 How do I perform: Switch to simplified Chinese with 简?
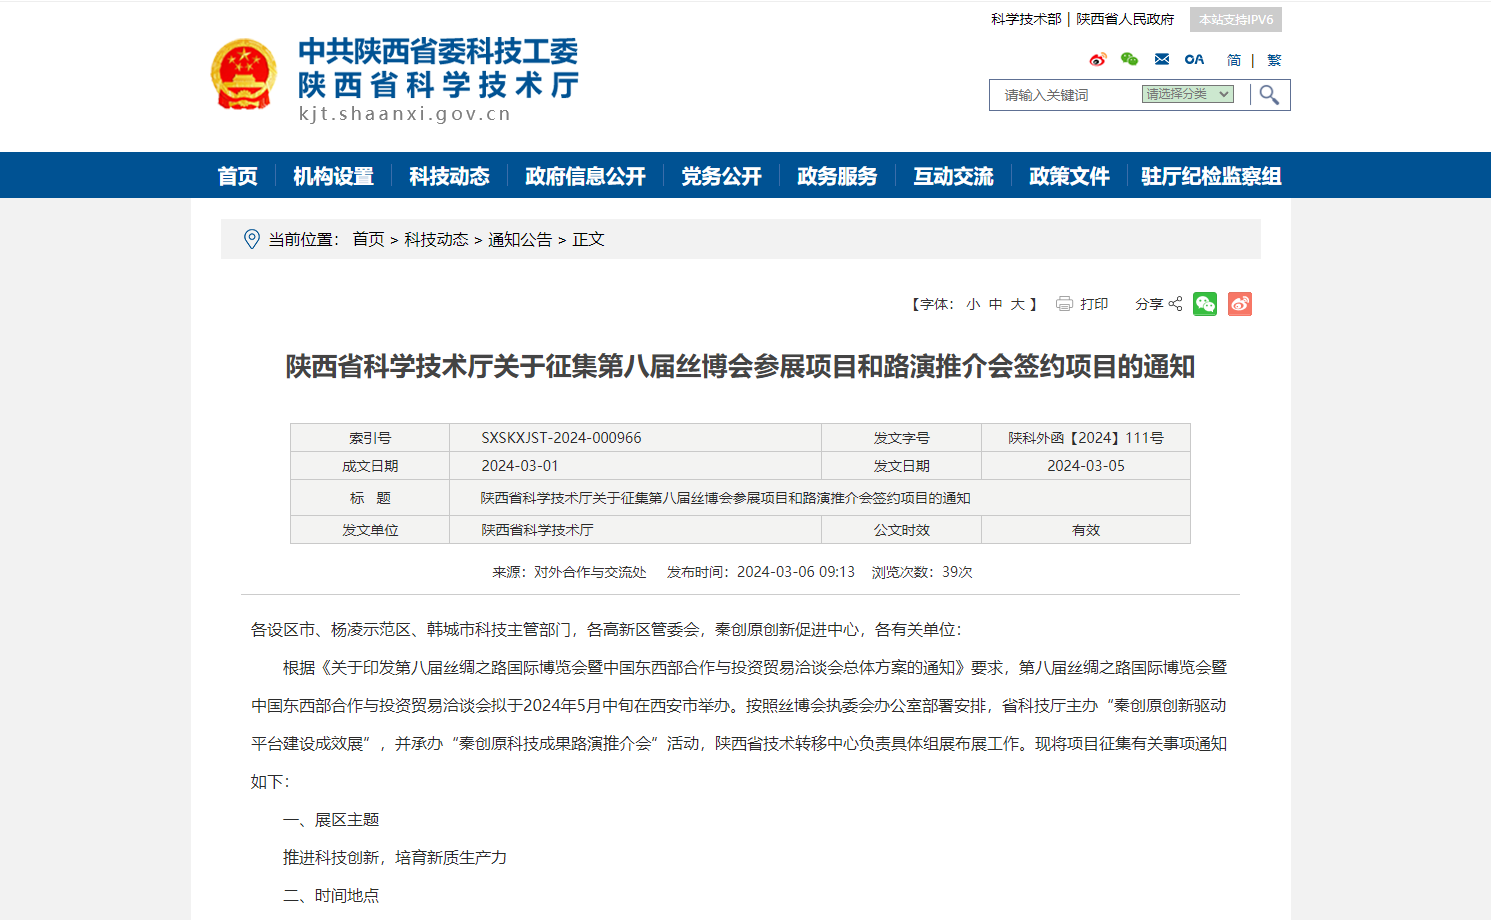coord(1233,59)
